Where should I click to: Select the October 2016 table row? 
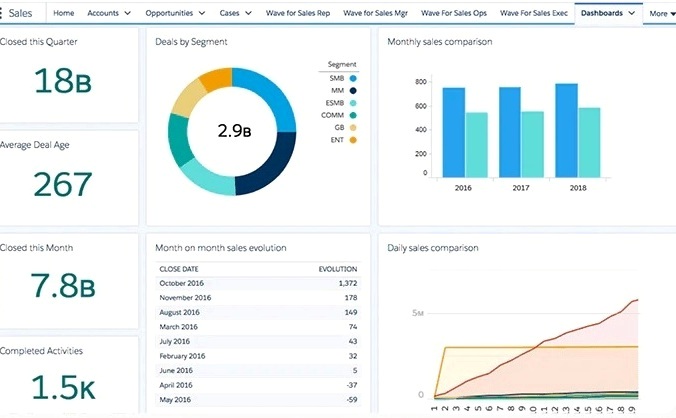pyautogui.click(x=258, y=283)
